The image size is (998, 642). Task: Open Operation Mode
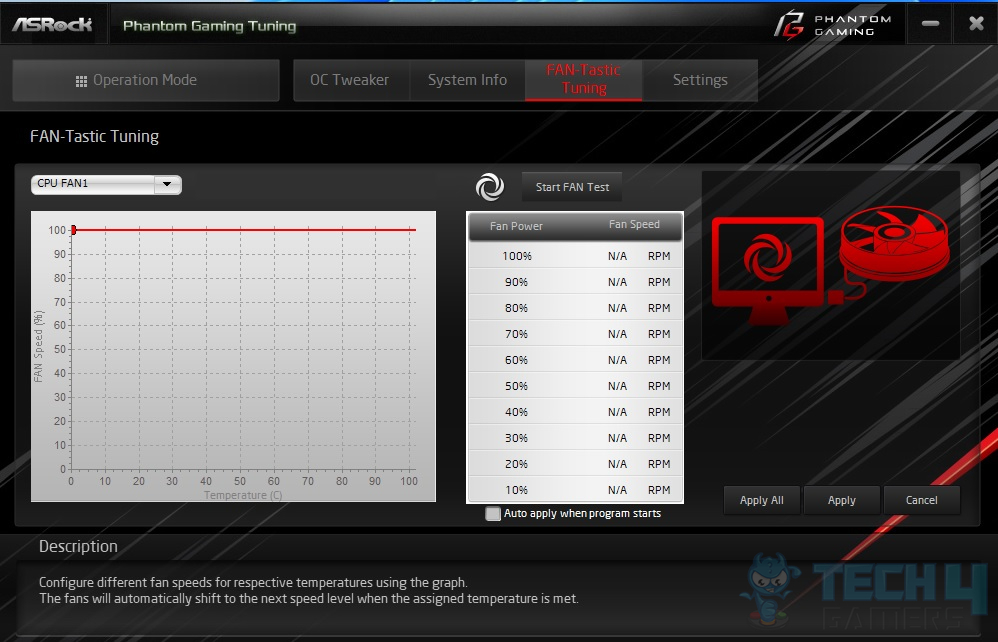[x=146, y=80]
